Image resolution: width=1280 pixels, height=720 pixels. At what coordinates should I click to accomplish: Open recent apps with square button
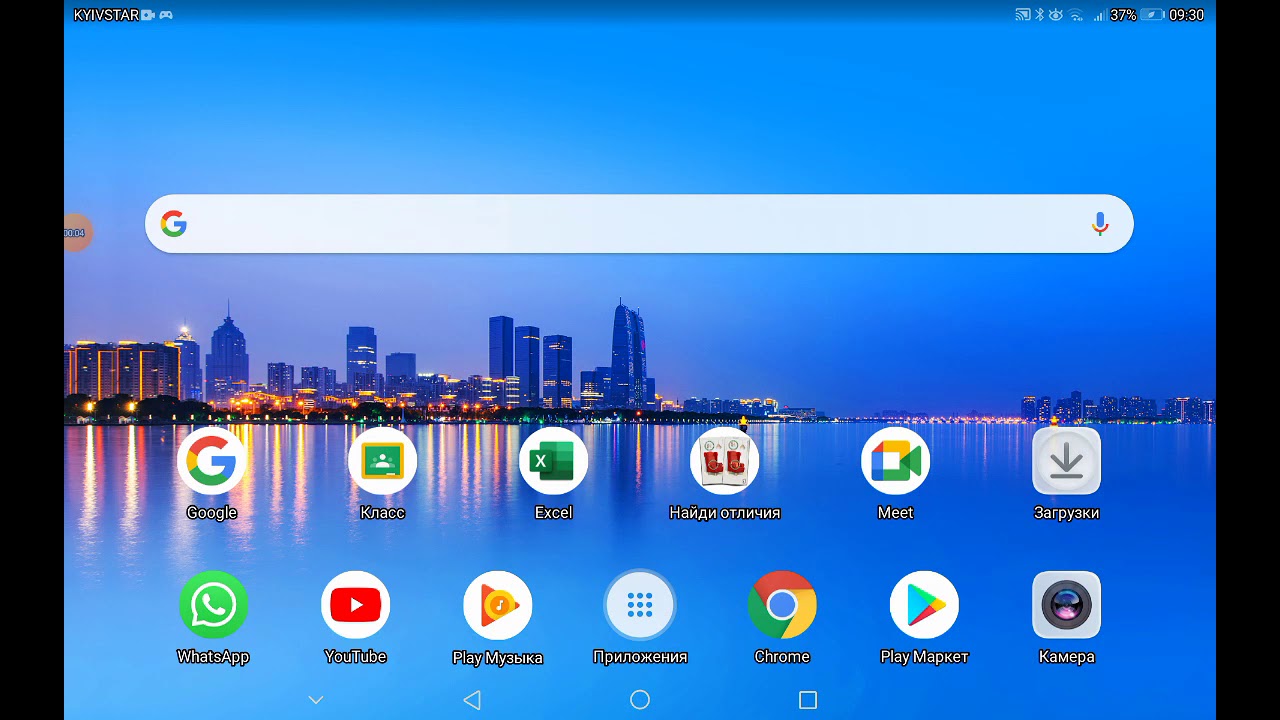pyautogui.click(x=808, y=700)
